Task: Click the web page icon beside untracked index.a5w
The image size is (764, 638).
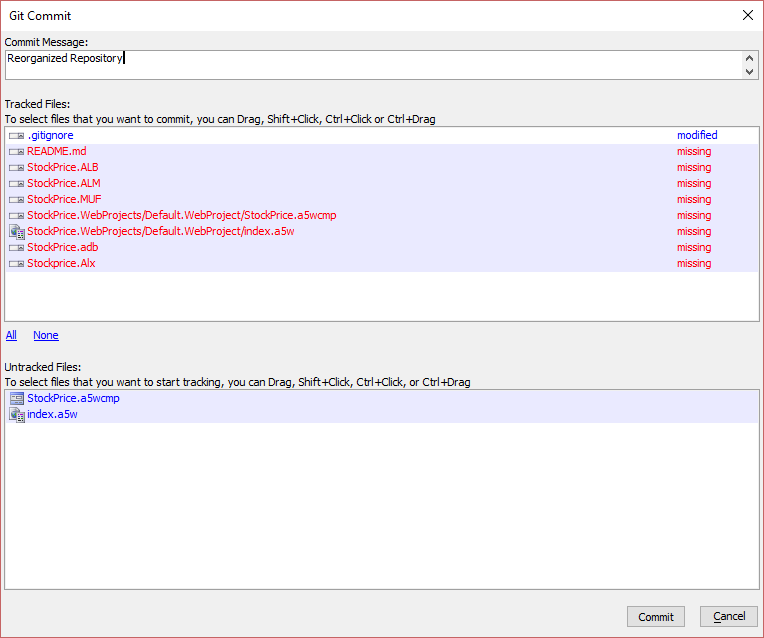Action: tap(17, 415)
